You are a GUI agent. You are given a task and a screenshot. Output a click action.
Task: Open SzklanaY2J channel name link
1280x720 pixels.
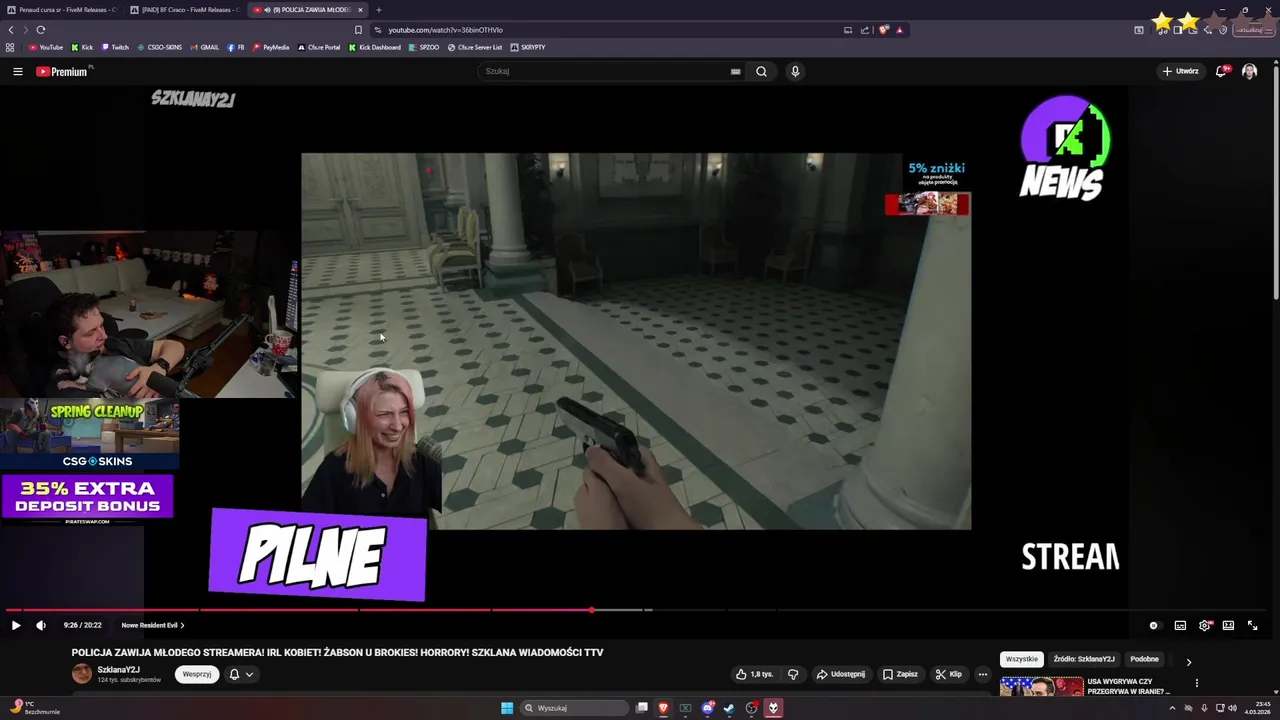pyautogui.click(x=118, y=669)
